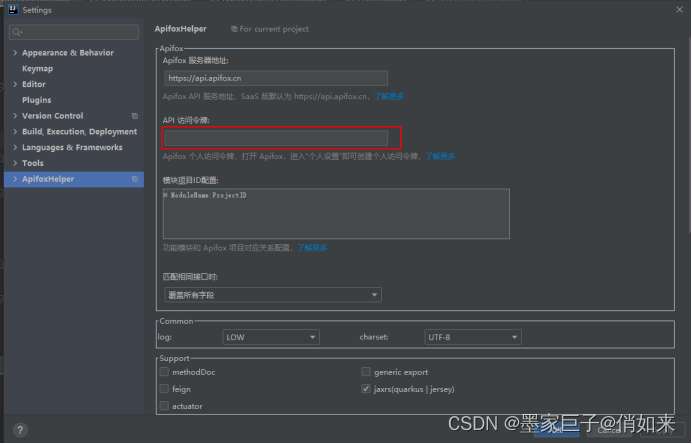
Task: Click the IntelliJ Settings window icon
Action: pyautogui.click(x=13, y=10)
